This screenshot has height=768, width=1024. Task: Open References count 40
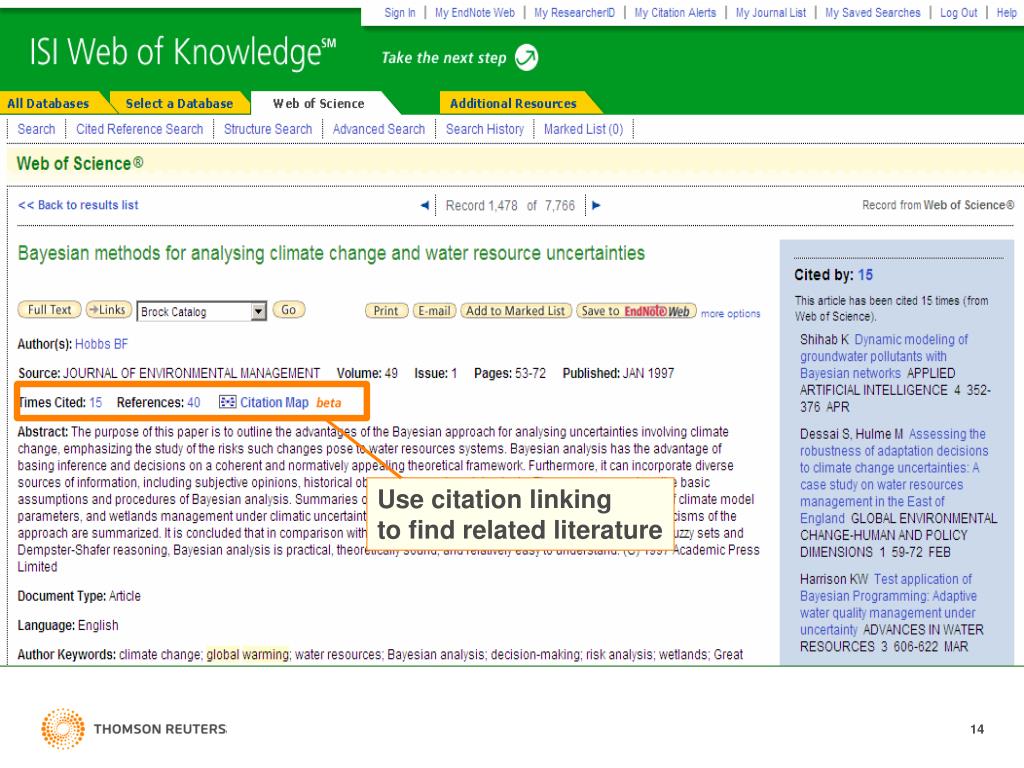tap(194, 402)
